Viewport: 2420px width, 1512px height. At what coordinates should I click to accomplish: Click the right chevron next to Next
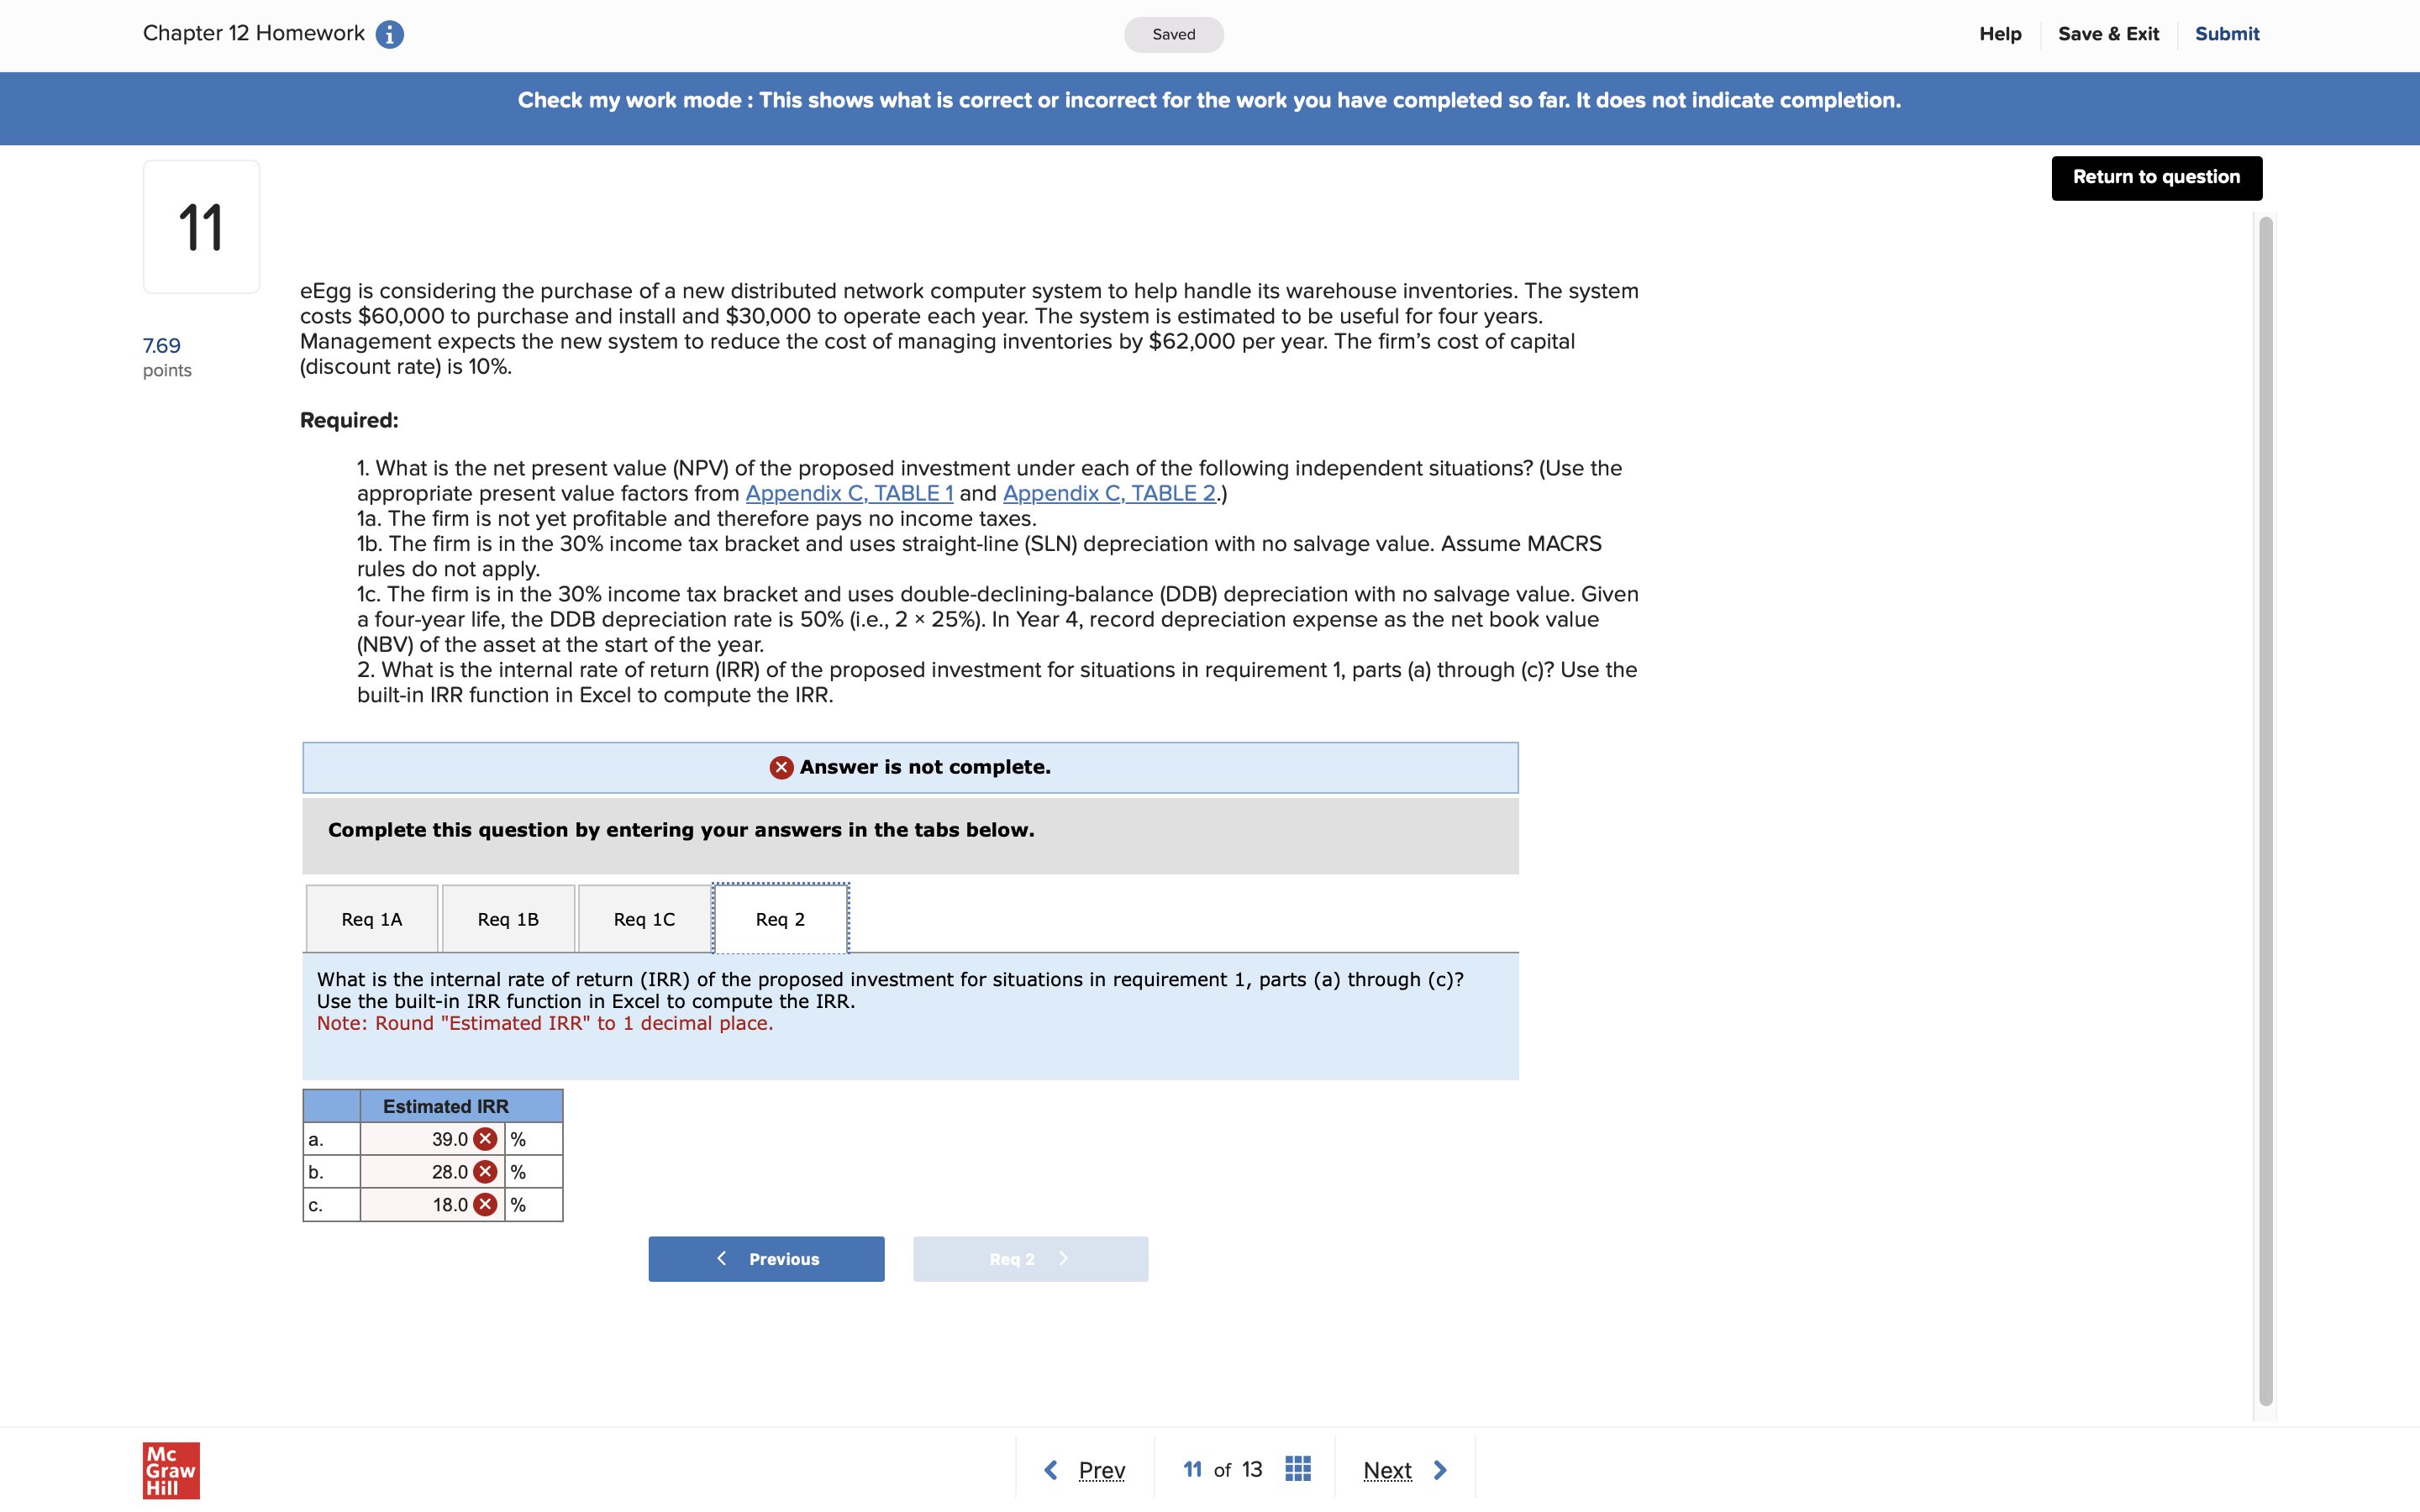pos(1440,1470)
